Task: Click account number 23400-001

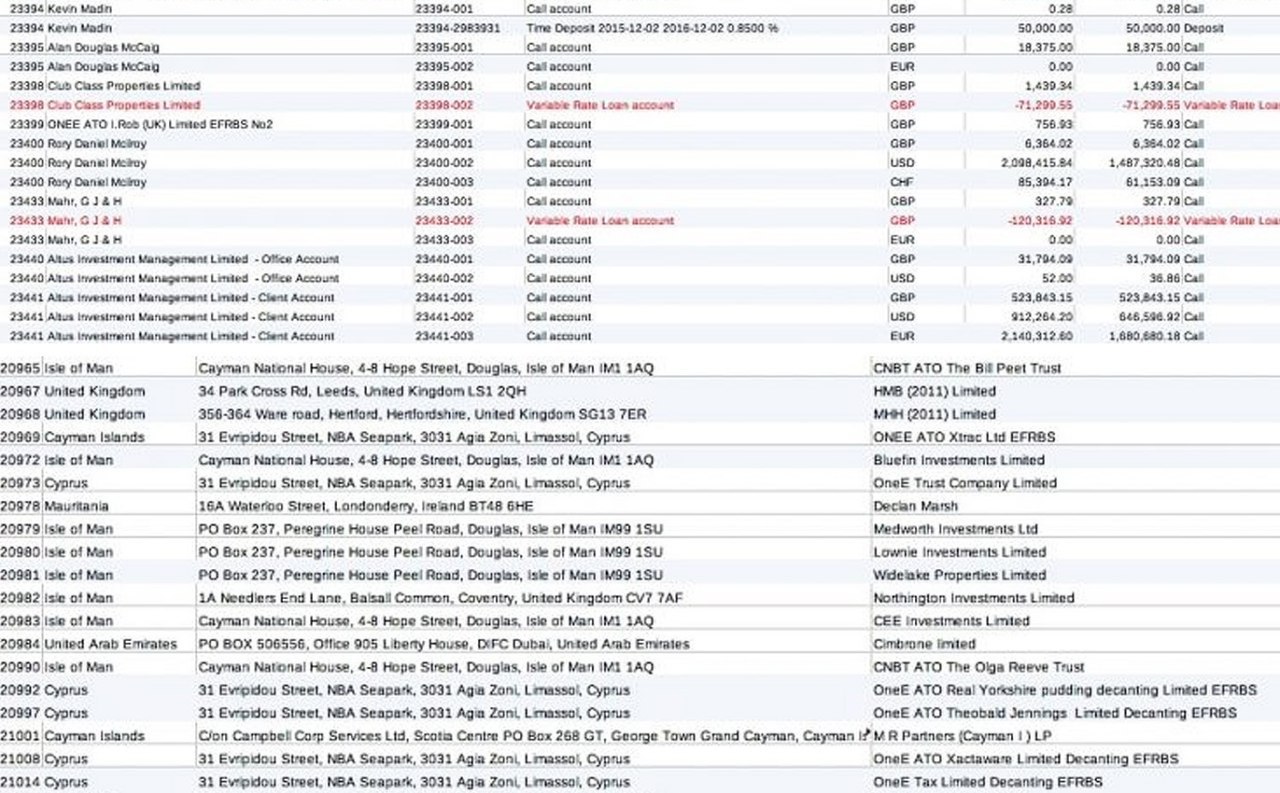Action: tap(443, 143)
